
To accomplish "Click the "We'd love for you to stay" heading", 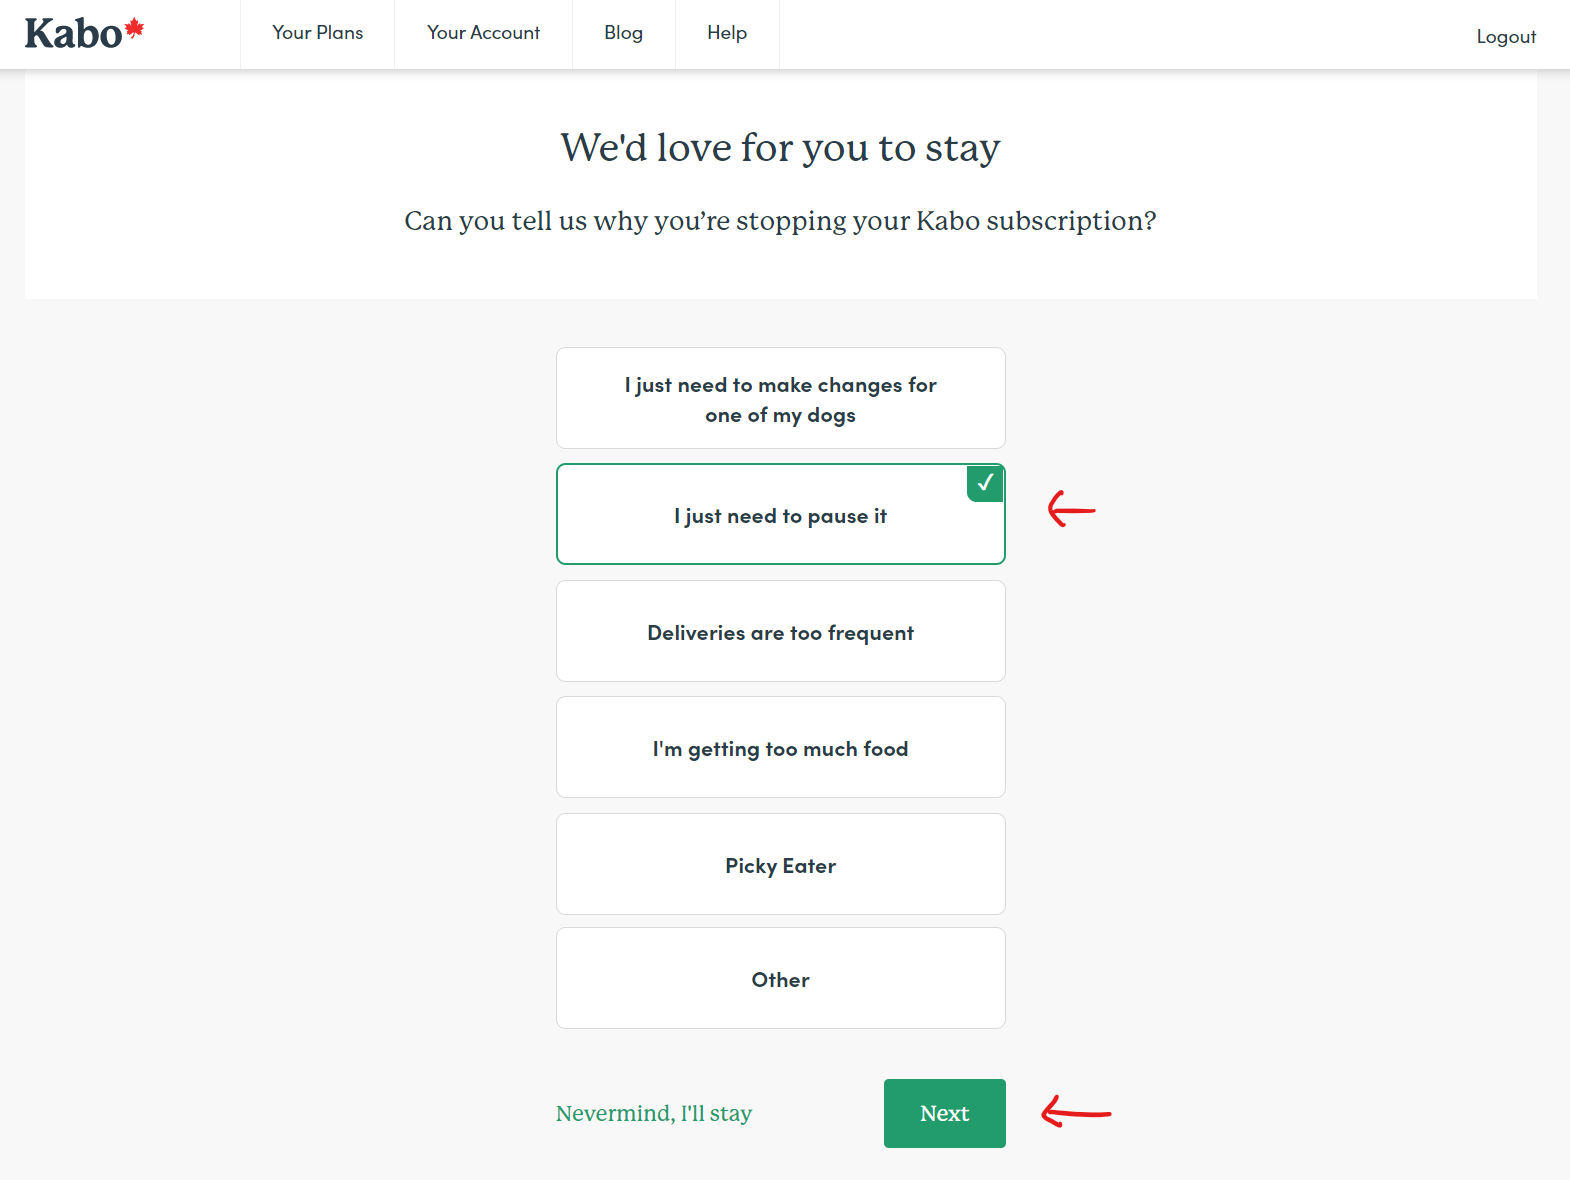I will pos(780,148).
